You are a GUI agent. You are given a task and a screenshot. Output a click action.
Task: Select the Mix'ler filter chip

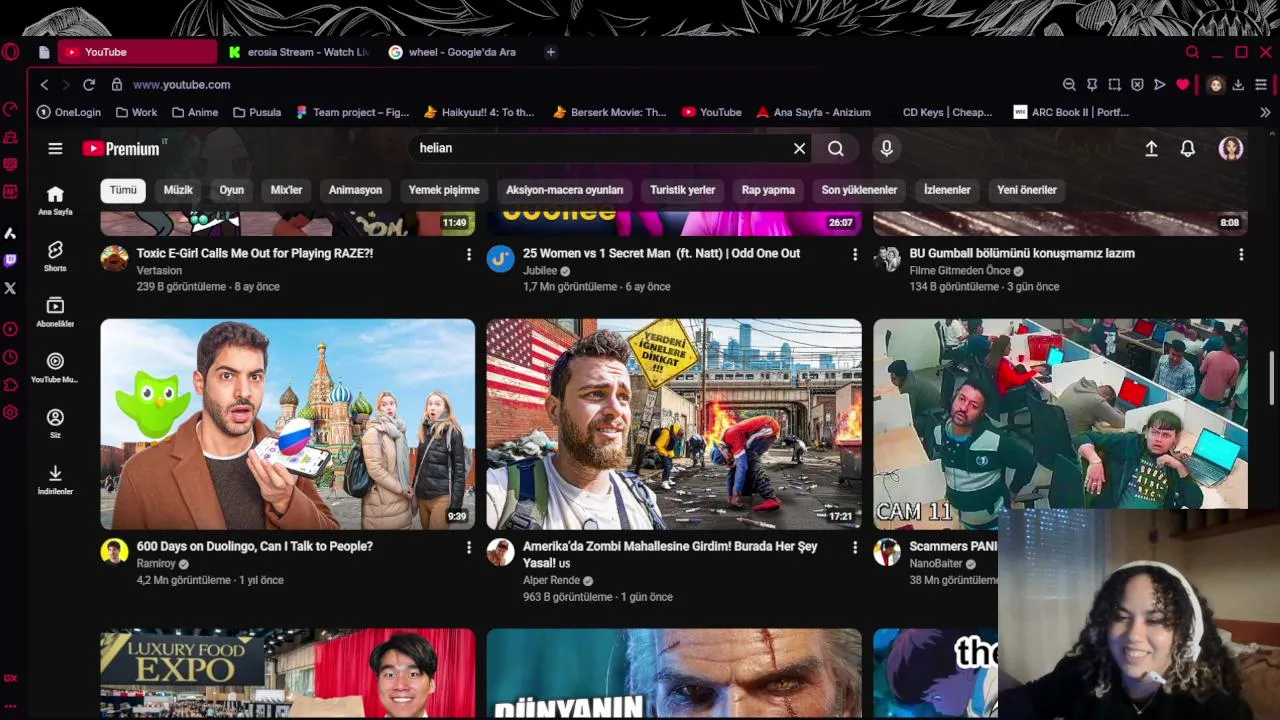pyautogui.click(x=286, y=190)
